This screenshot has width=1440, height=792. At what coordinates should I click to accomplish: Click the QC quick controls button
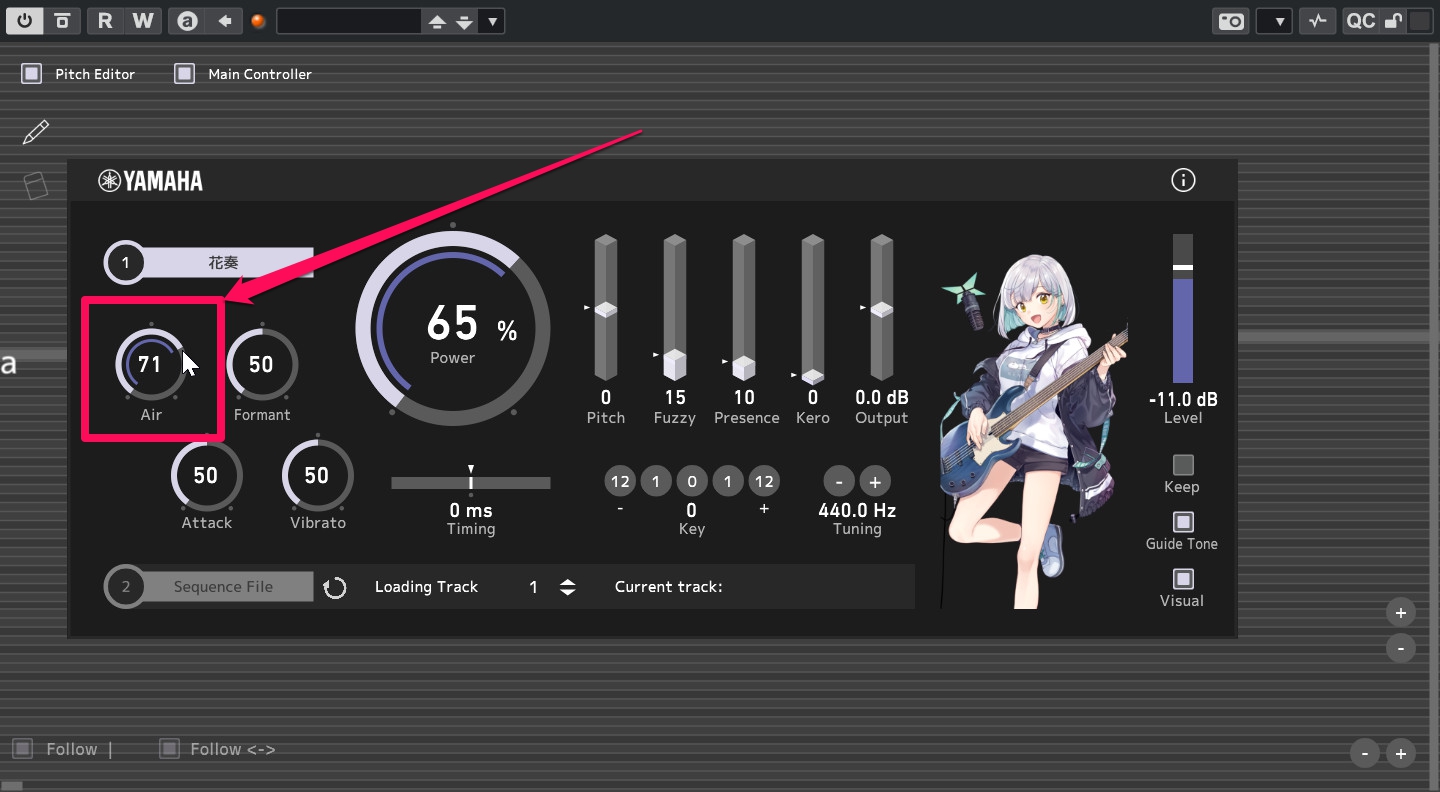(x=1360, y=21)
